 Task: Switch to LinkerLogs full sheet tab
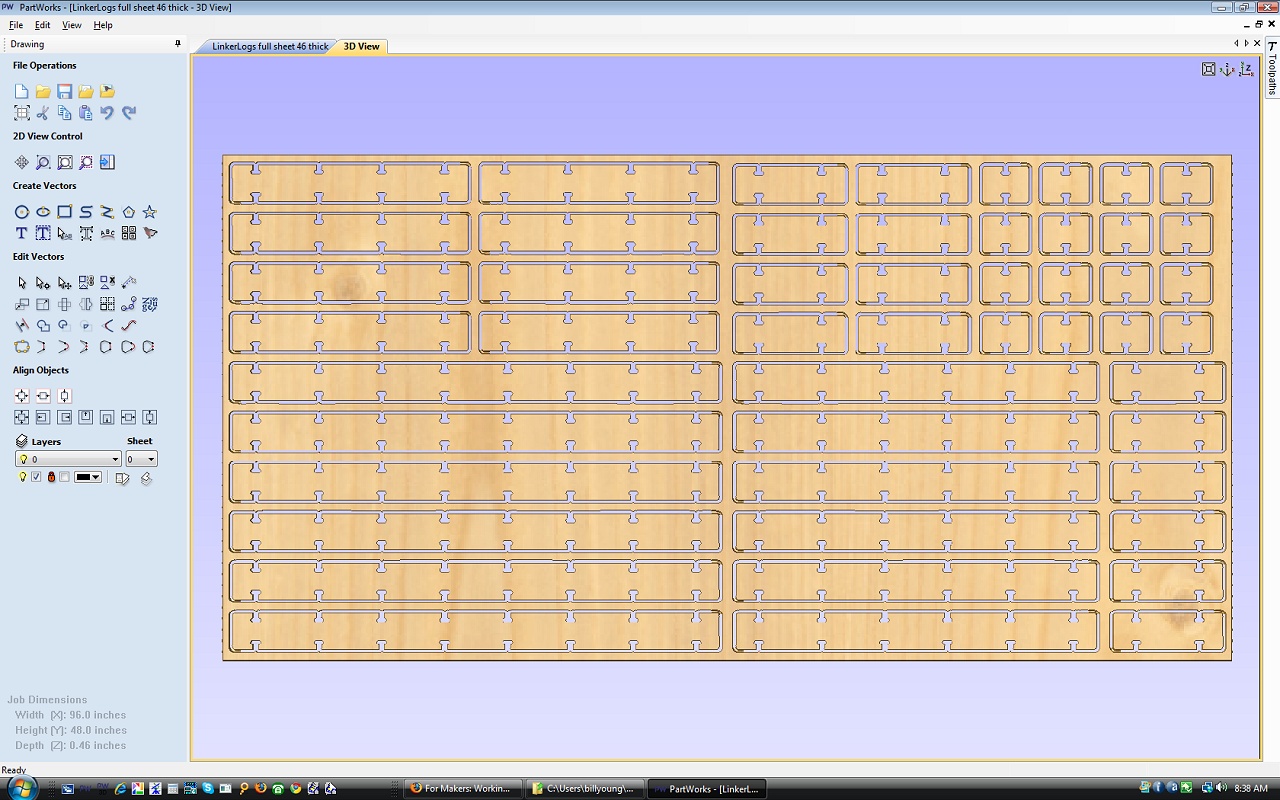pyautogui.click(x=269, y=46)
